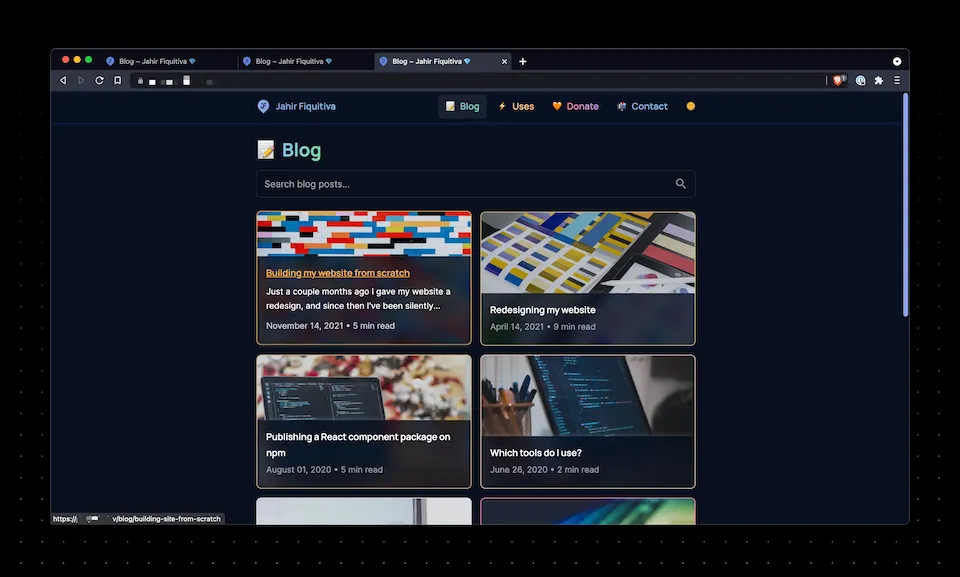960x577 pixels.
Task: Expand the tab list dropdown at top right
Action: tap(897, 61)
